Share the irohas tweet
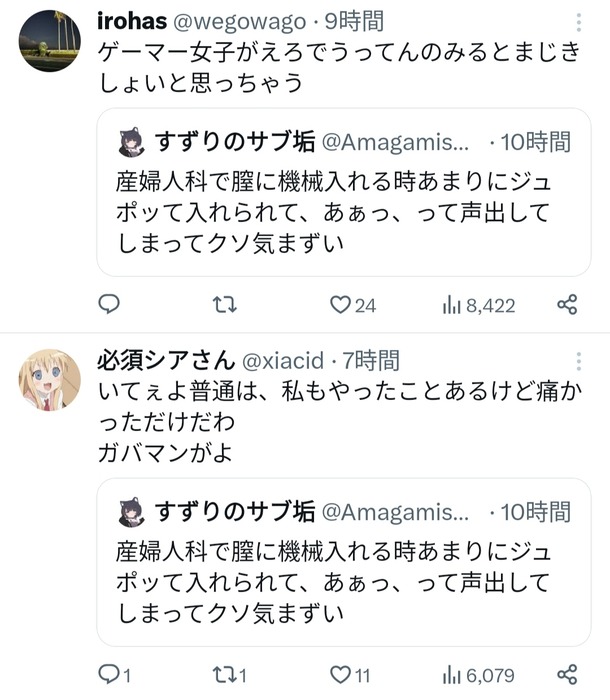 point(567,305)
